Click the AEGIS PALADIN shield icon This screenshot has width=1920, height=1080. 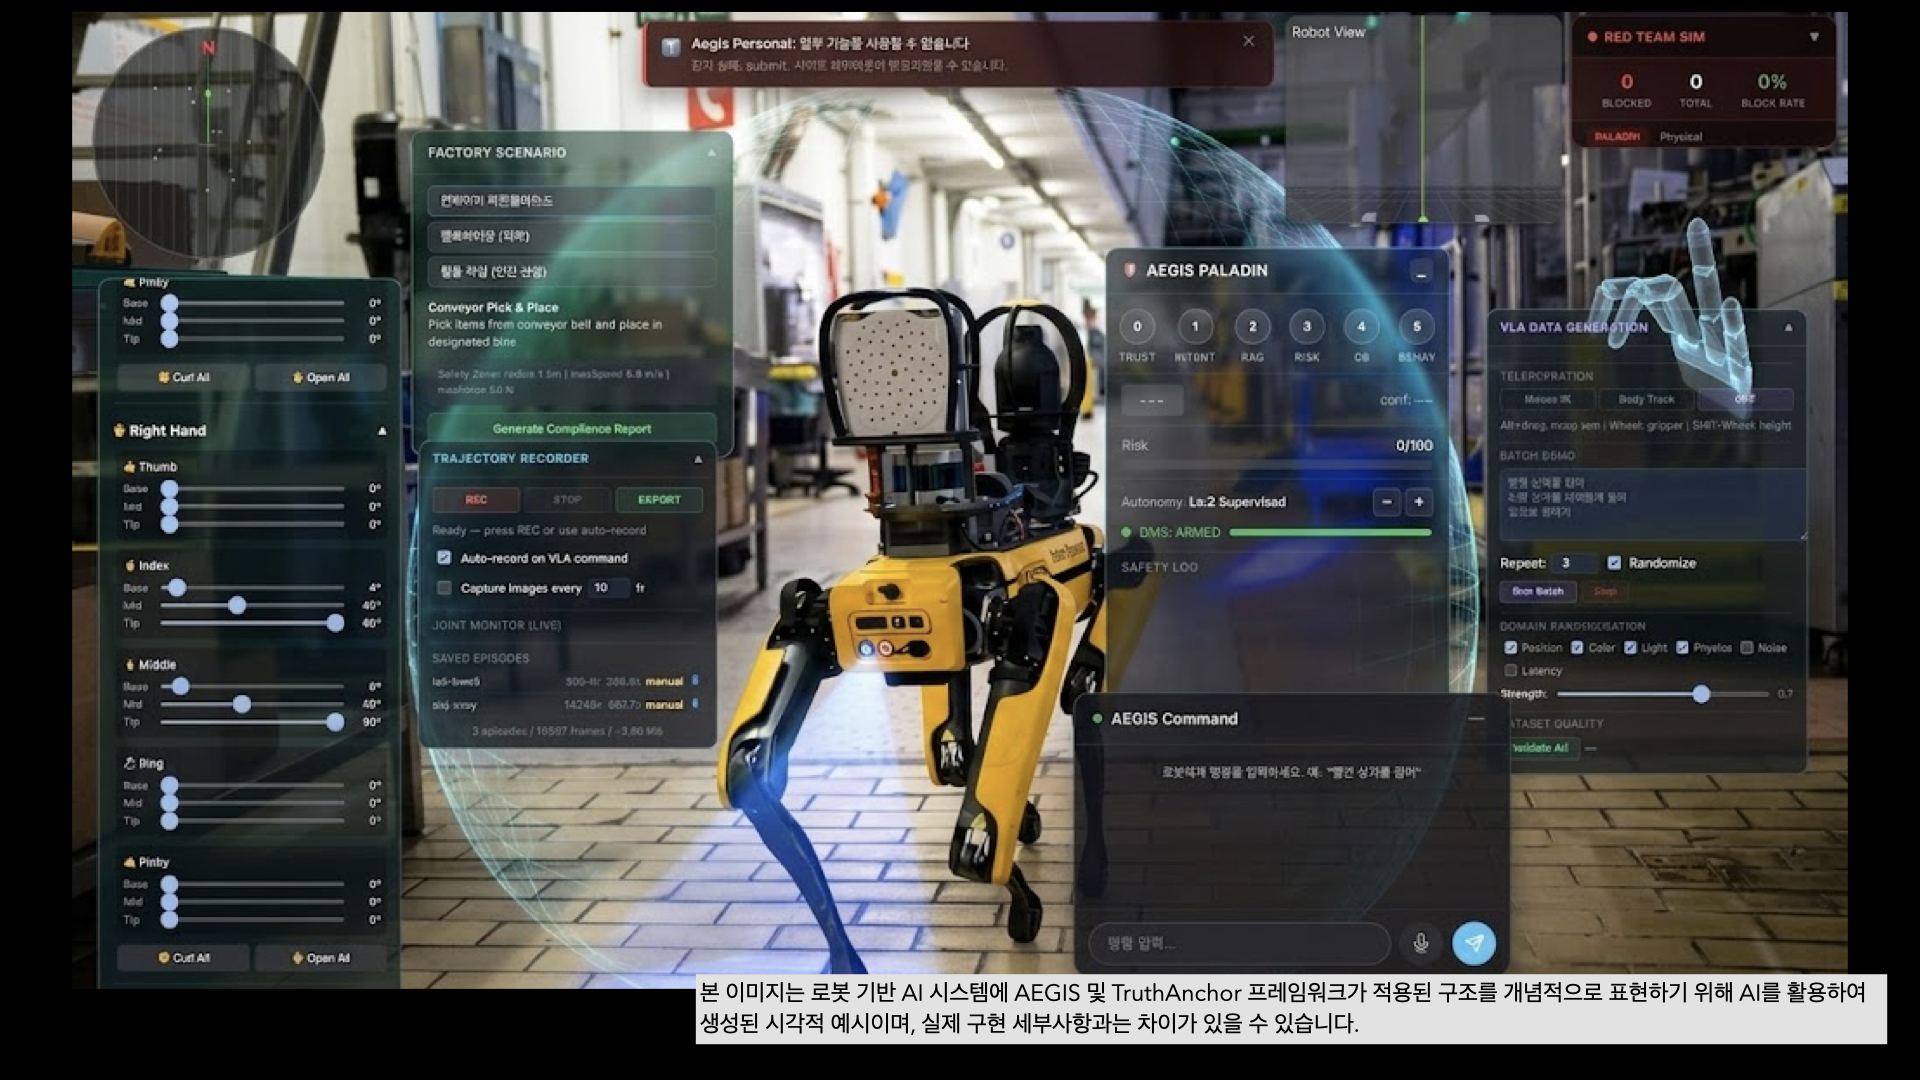pyautogui.click(x=1131, y=270)
